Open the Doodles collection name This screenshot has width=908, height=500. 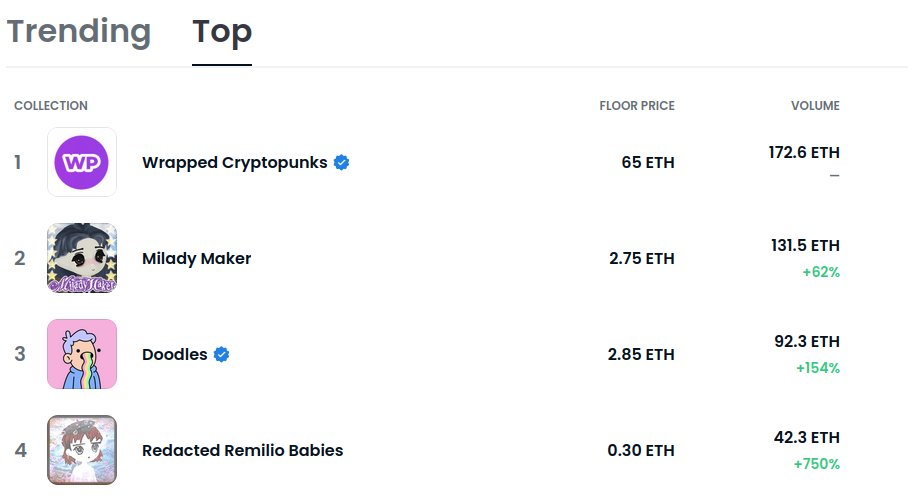coord(174,354)
